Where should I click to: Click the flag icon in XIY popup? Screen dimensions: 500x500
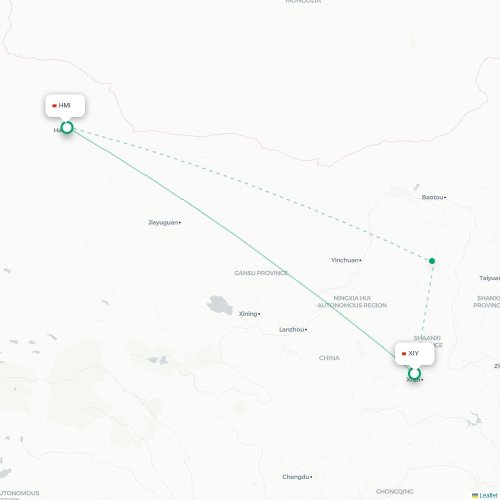click(x=404, y=354)
